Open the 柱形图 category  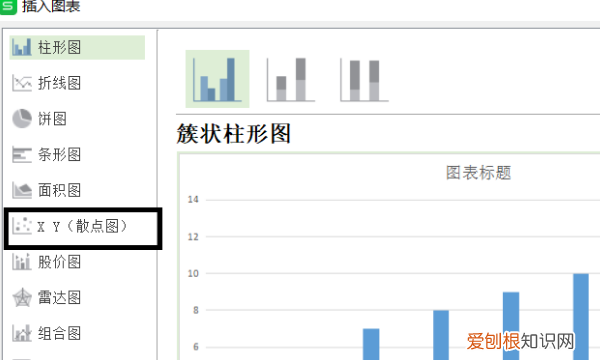77,47
